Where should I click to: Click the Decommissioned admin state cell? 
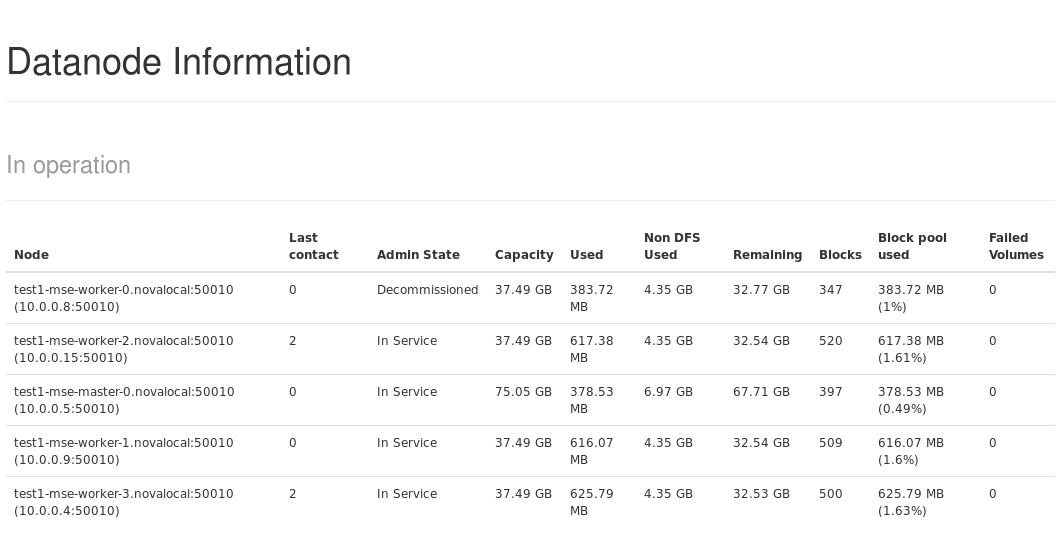pyautogui.click(x=427, y=290)
